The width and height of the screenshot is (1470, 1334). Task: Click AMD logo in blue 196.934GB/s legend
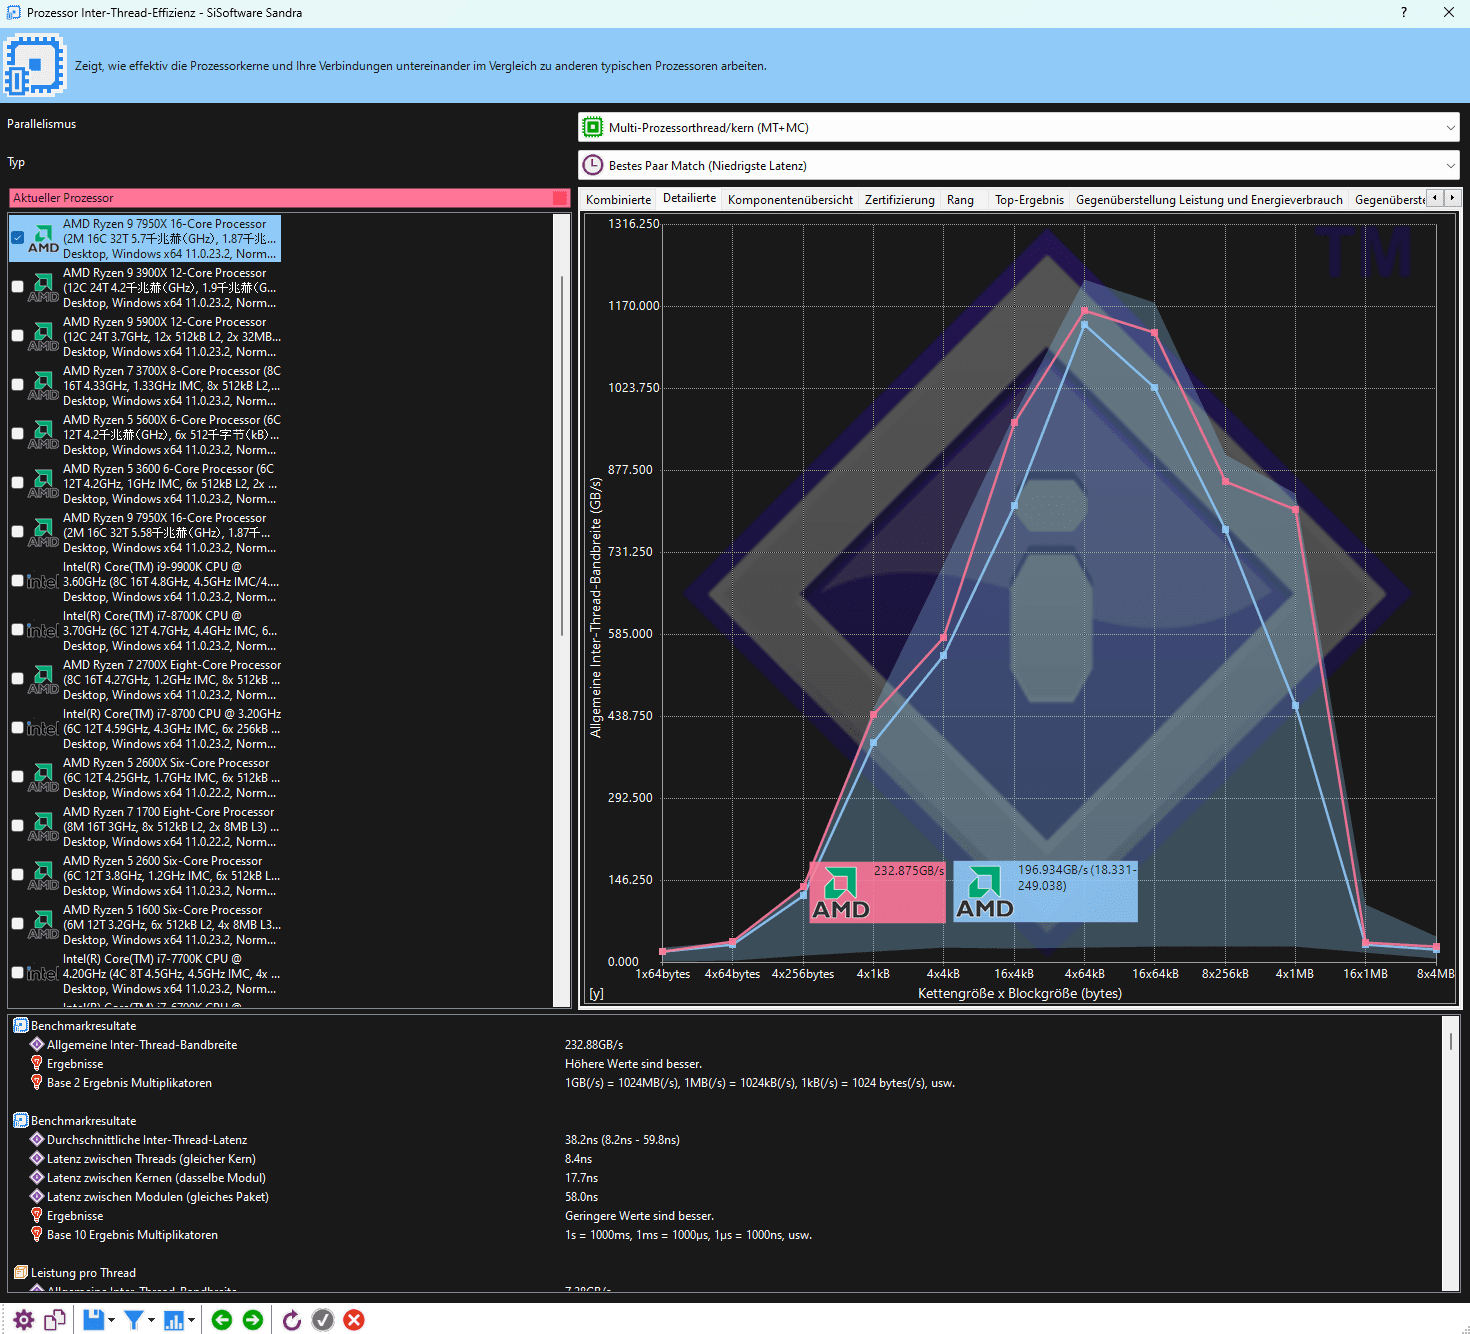985,893
